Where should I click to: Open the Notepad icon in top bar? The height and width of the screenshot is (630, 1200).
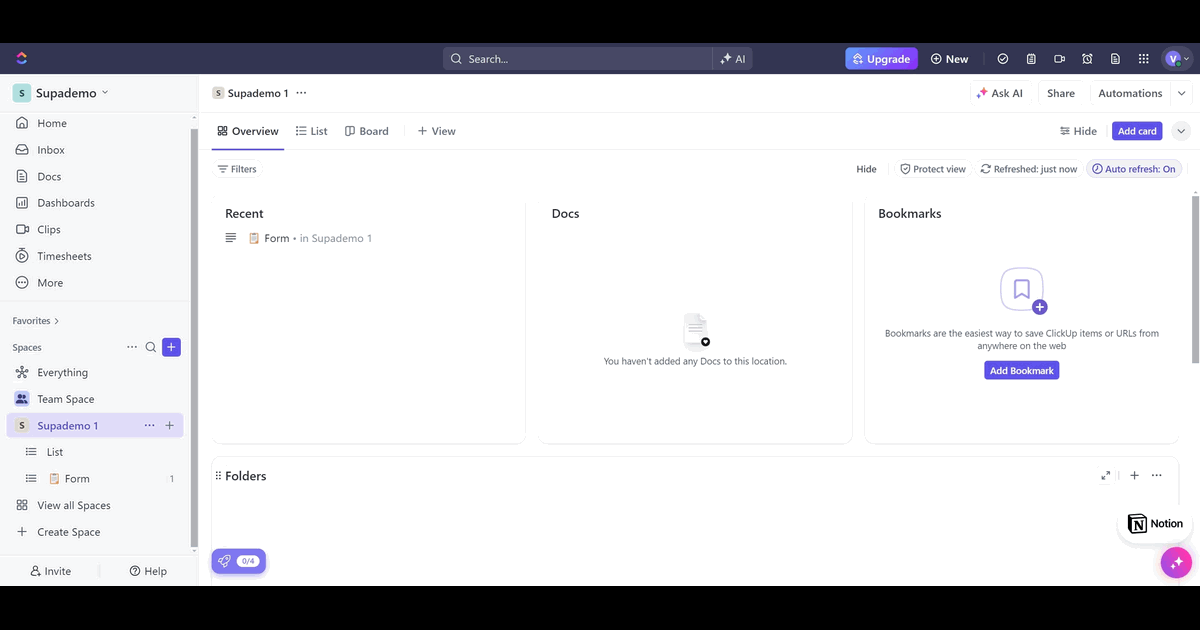click(x=1031, y=59)
